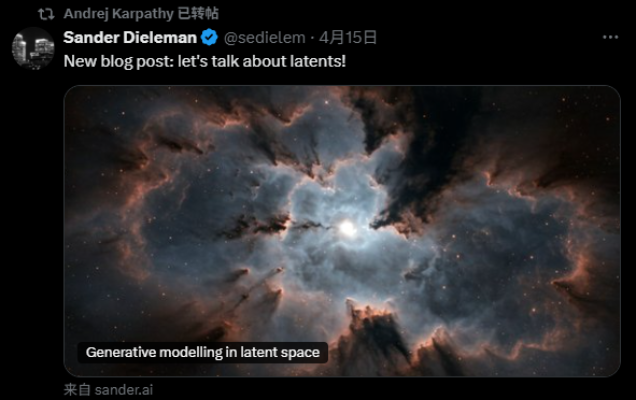This screenshot has width=636, height=400.
Task: Click the 已转帖 repost label
Action: [x=198, y=14]
